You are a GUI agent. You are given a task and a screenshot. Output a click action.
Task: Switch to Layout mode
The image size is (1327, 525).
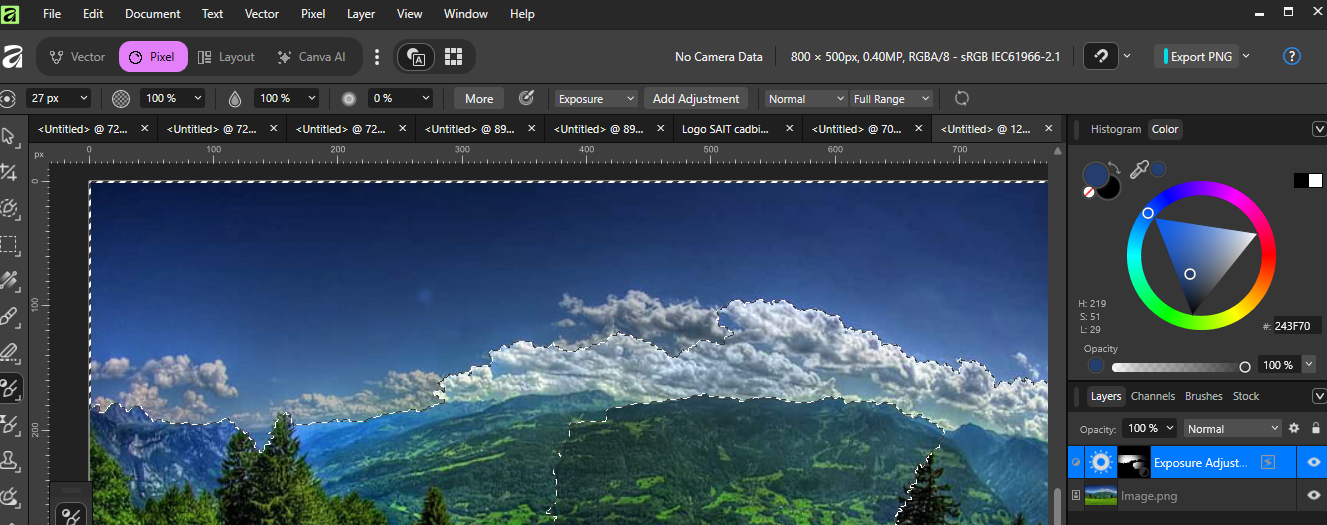[x=226, y=57]
